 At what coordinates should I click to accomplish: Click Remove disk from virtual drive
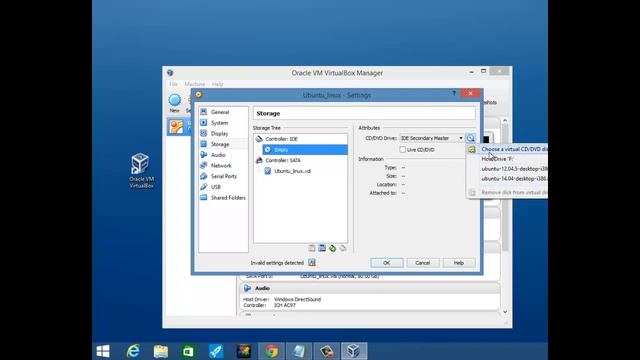pos(507,192)
